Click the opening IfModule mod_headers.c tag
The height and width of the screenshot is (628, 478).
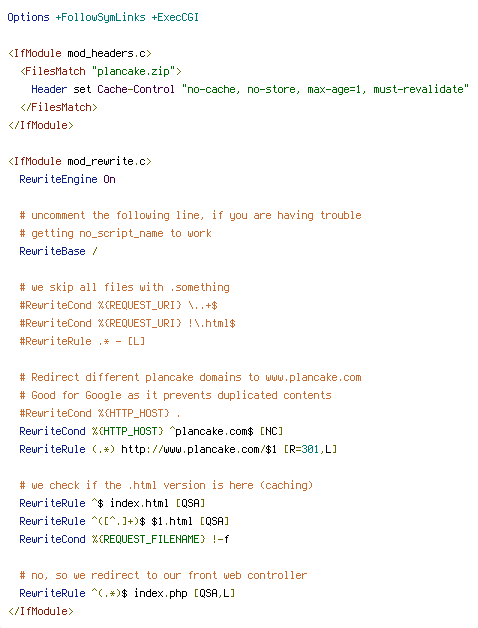80,53
